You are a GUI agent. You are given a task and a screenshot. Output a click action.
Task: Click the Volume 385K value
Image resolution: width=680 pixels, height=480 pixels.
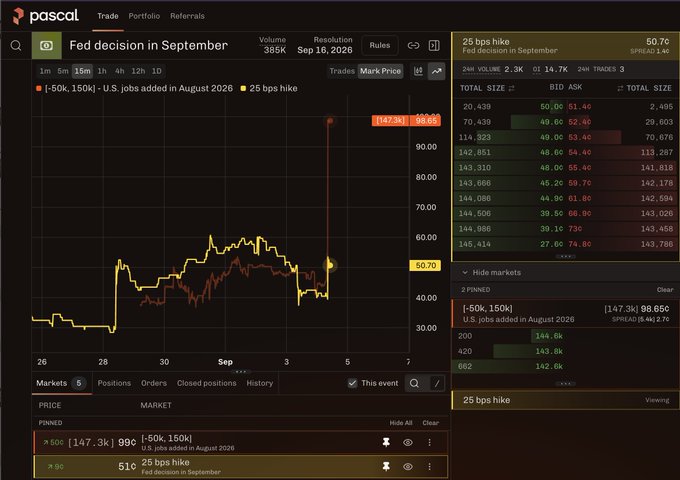[275, 50]
